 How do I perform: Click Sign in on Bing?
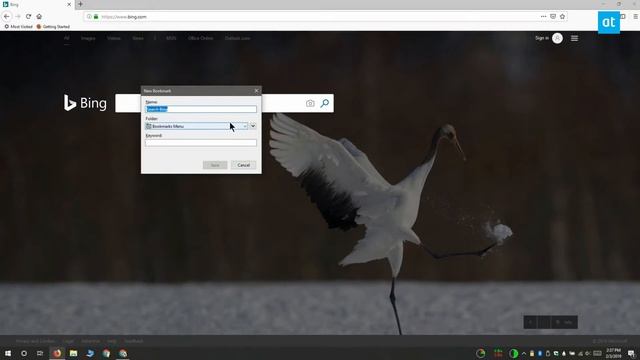[542, 38]
